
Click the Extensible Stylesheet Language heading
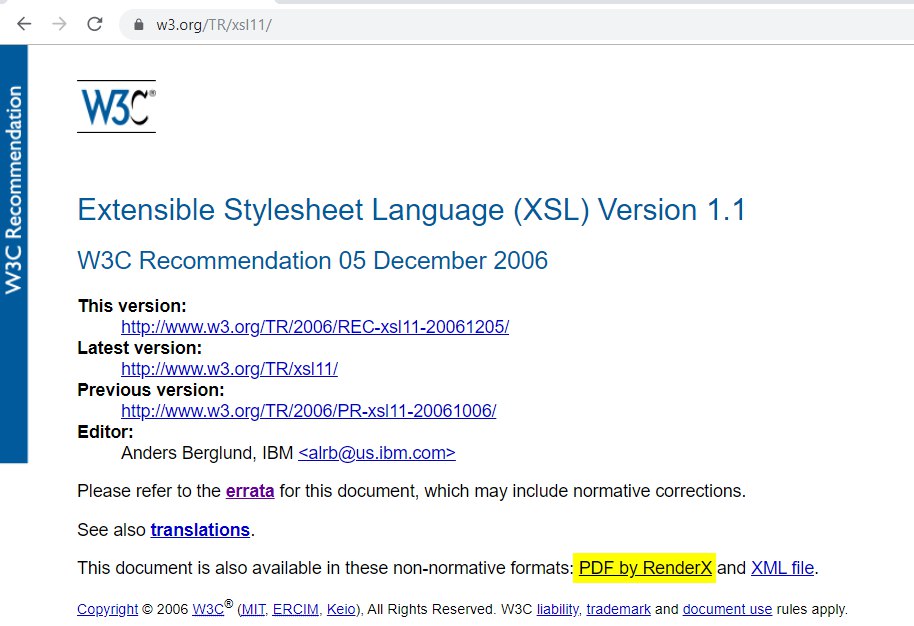pyautogui.click(x=411, y=210)
